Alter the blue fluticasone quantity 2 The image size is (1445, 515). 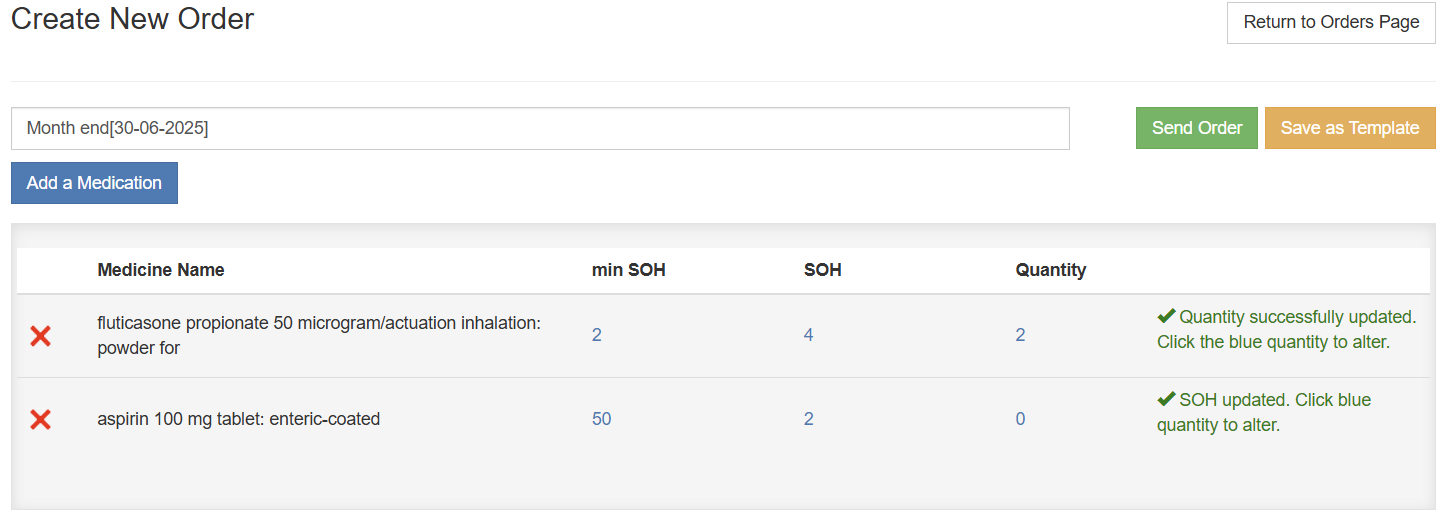[1020, 335]
